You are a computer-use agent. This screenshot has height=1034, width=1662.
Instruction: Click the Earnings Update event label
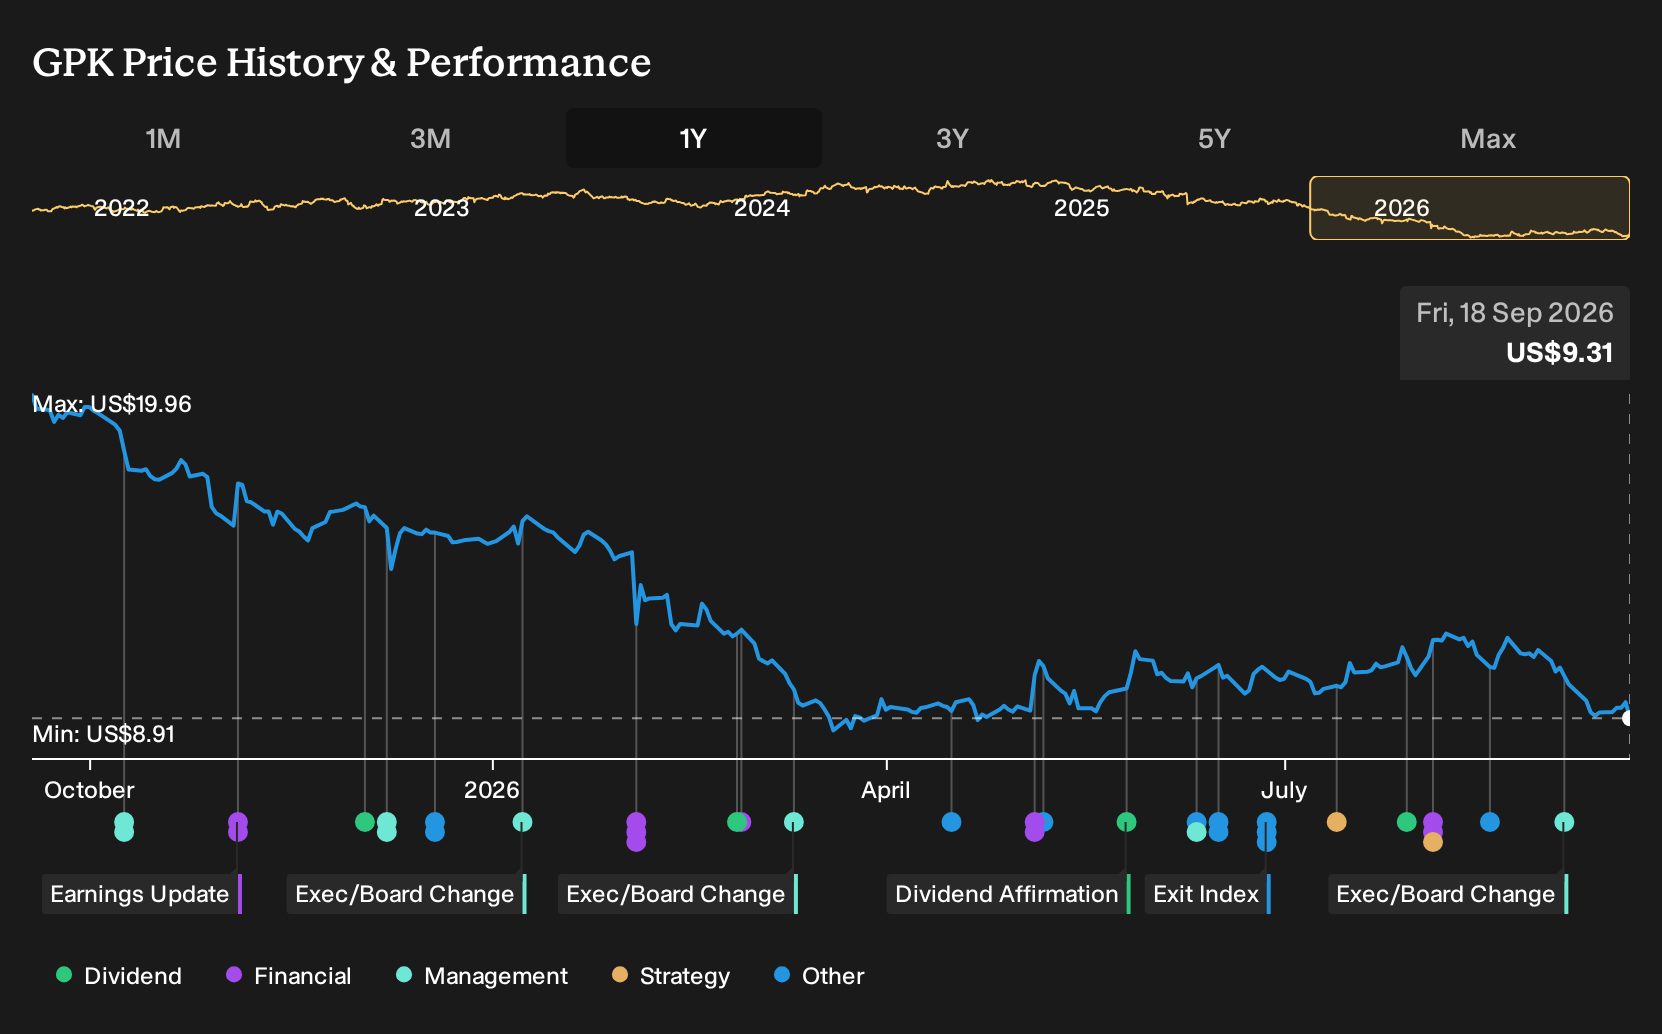[141, 894]
